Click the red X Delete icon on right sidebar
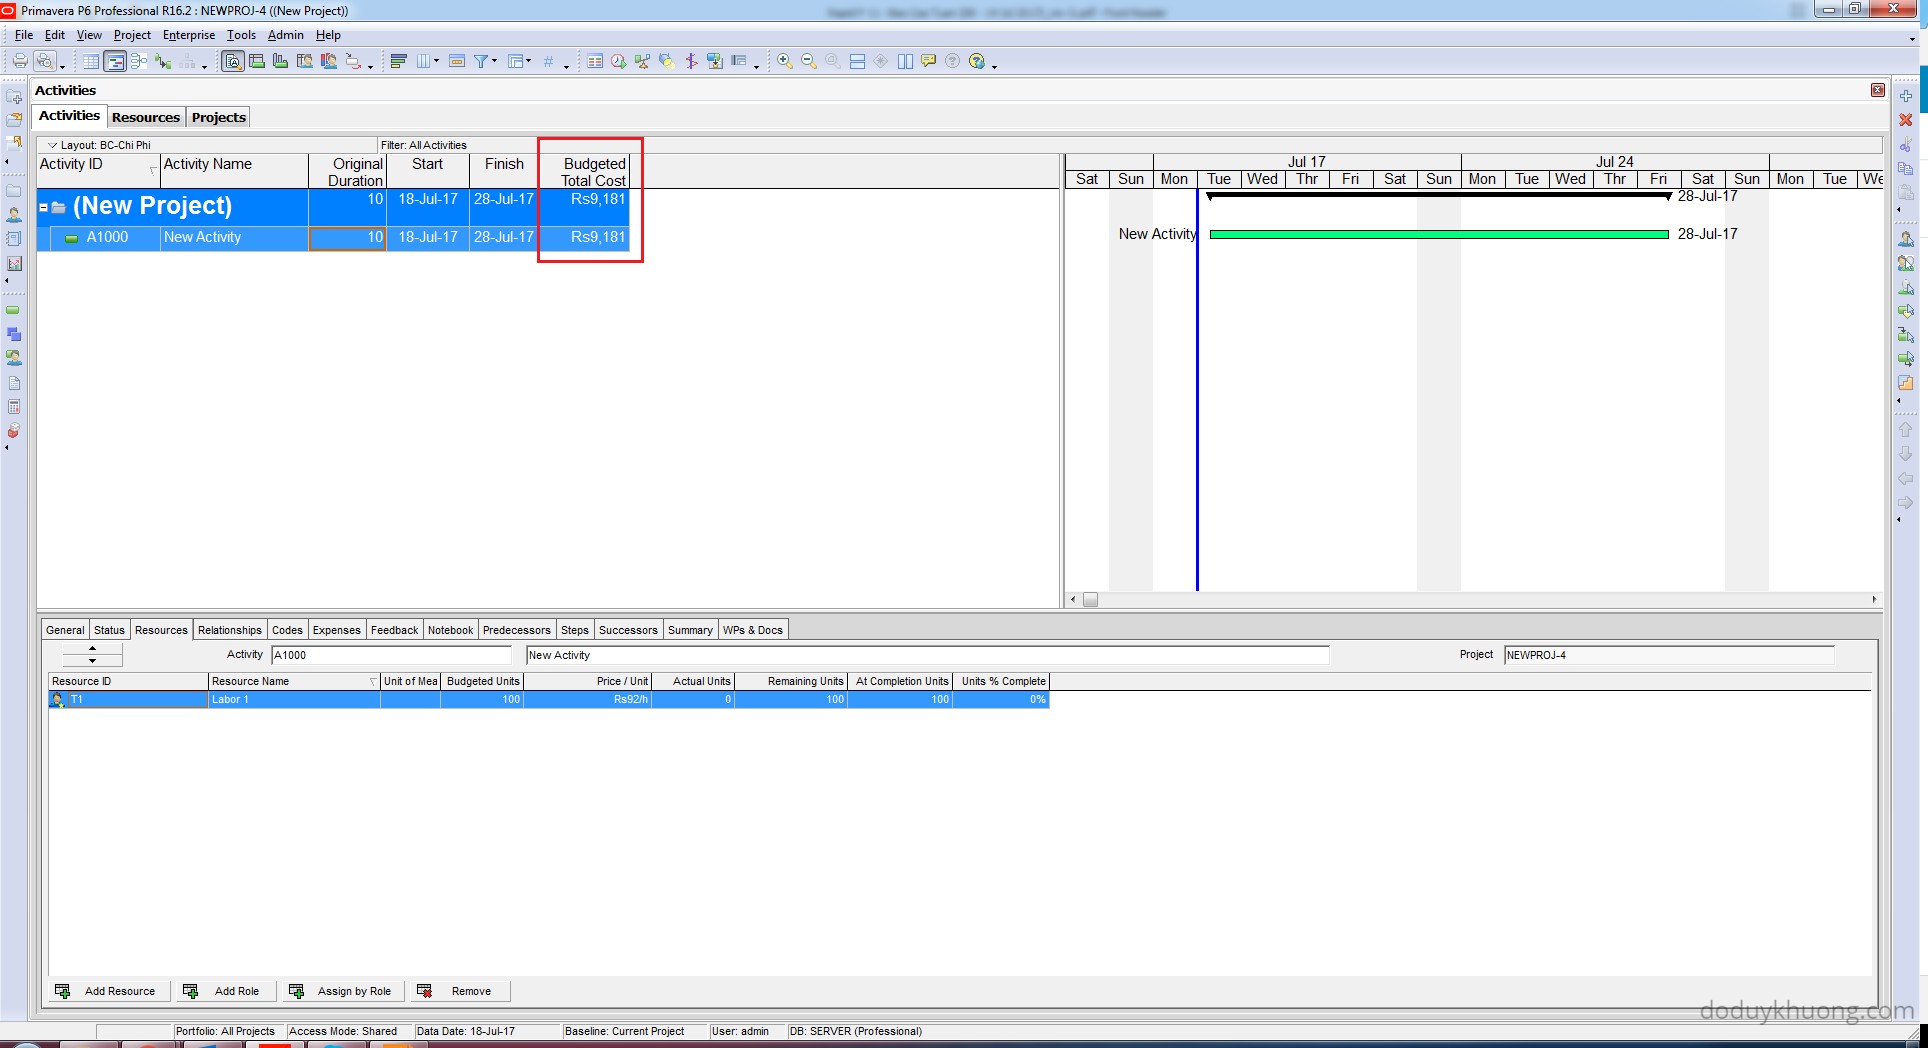 click(1906, 120)
